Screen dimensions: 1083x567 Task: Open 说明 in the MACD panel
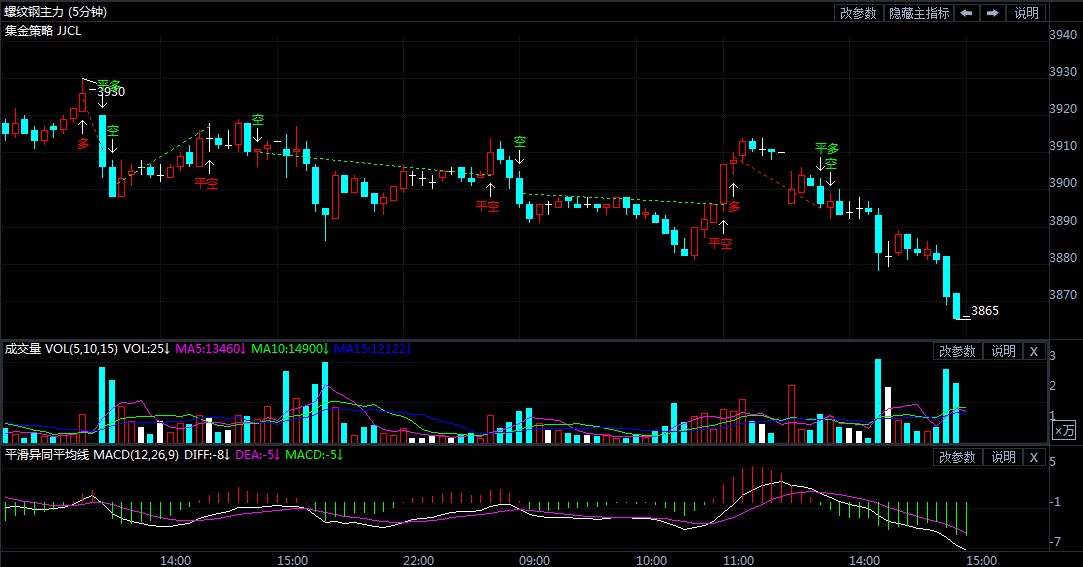(x=1002, y=457)
